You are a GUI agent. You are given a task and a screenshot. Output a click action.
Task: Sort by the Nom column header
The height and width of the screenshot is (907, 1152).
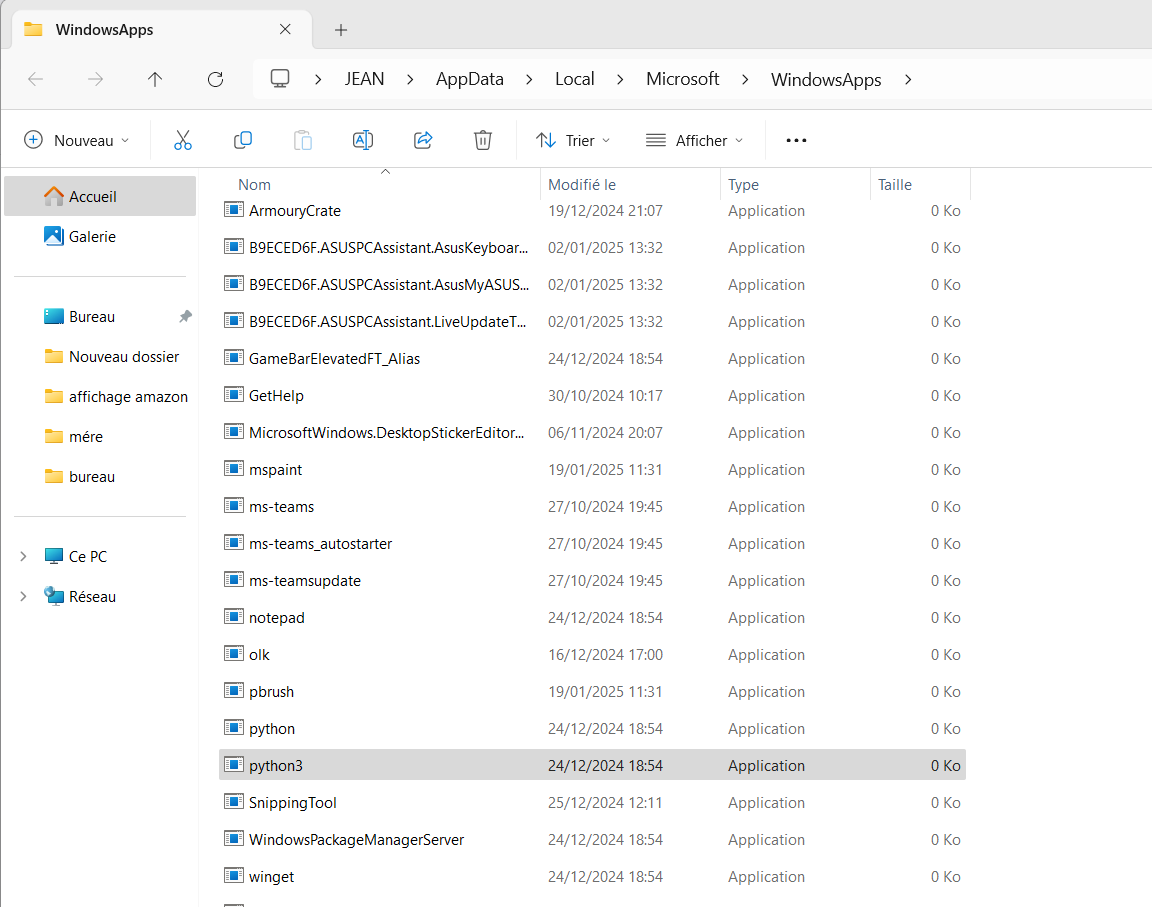click(x=254, y=185)
